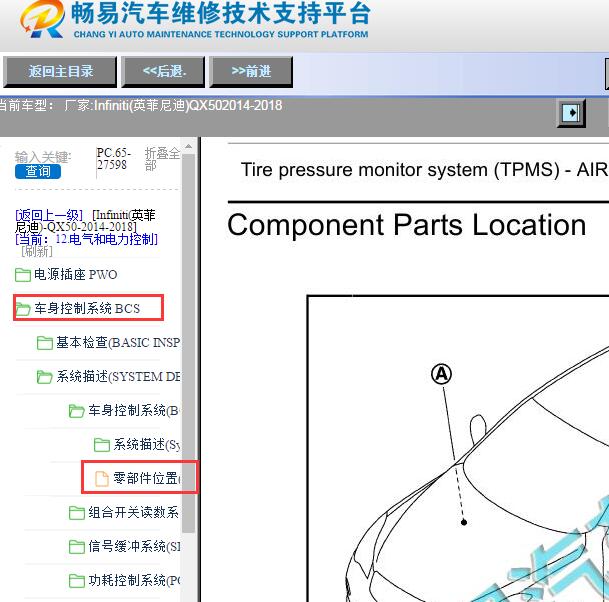Select 信号缓冲系统(SI row text
Image resolution: width=609 pixels, height=602 pixels.
(134, 546)
